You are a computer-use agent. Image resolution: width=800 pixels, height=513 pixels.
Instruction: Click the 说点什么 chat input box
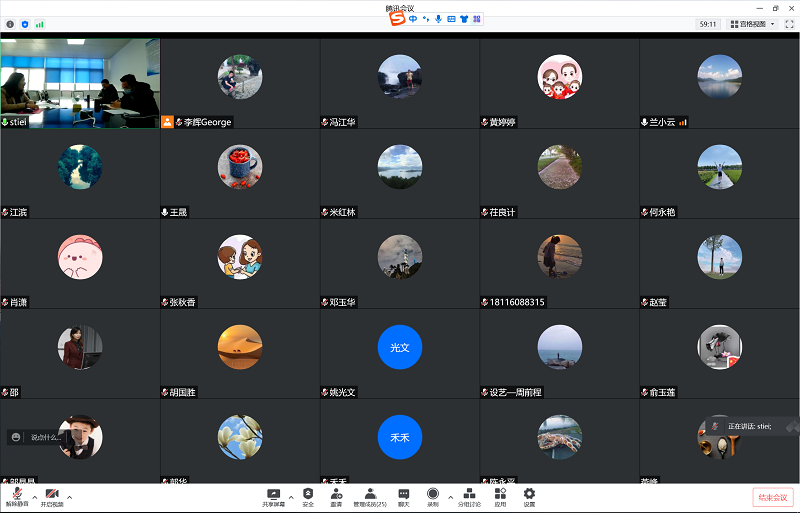(x=46, y=437)
